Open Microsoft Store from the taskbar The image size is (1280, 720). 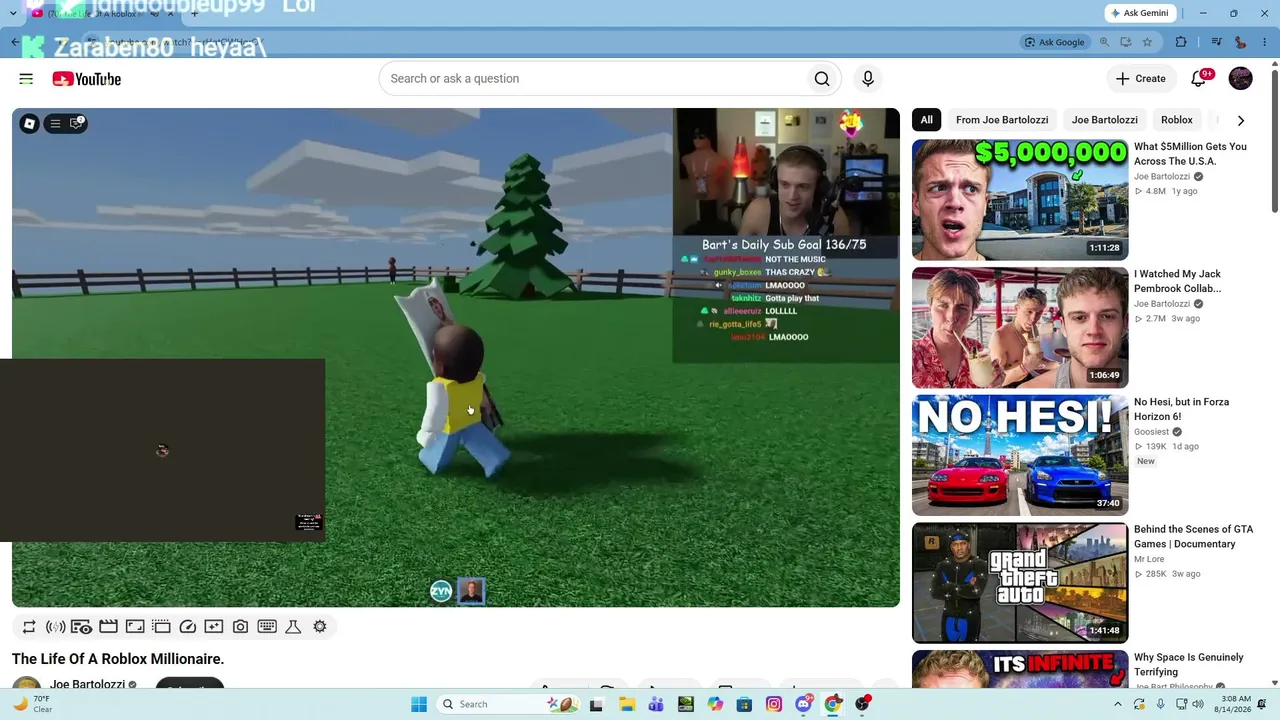tap(744, 704)
